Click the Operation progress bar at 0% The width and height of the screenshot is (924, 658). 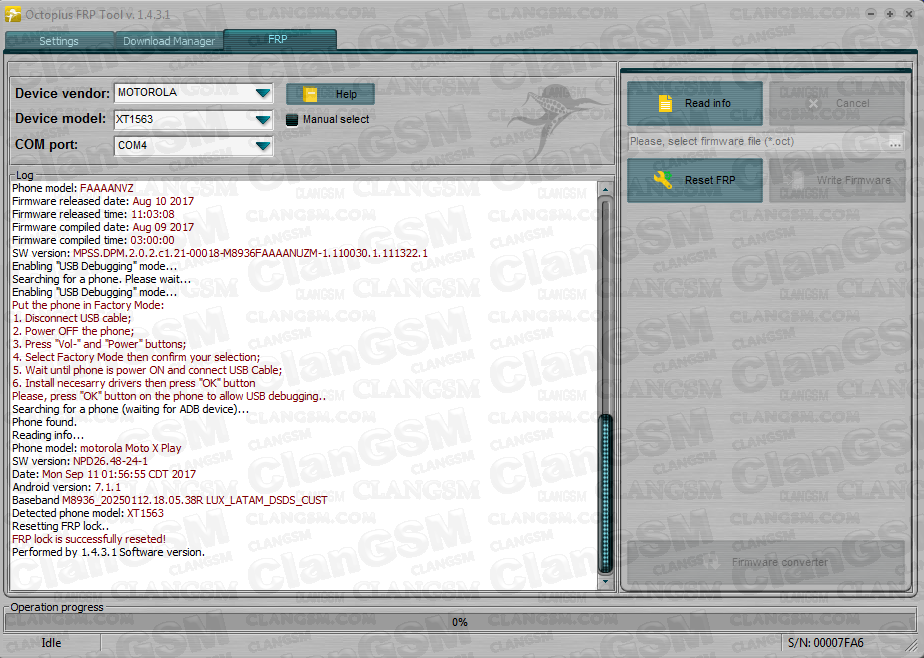point(460,622)
